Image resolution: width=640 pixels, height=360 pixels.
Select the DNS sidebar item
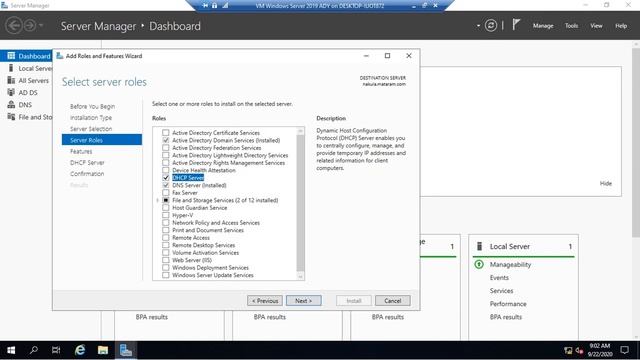tap(25, 105)
